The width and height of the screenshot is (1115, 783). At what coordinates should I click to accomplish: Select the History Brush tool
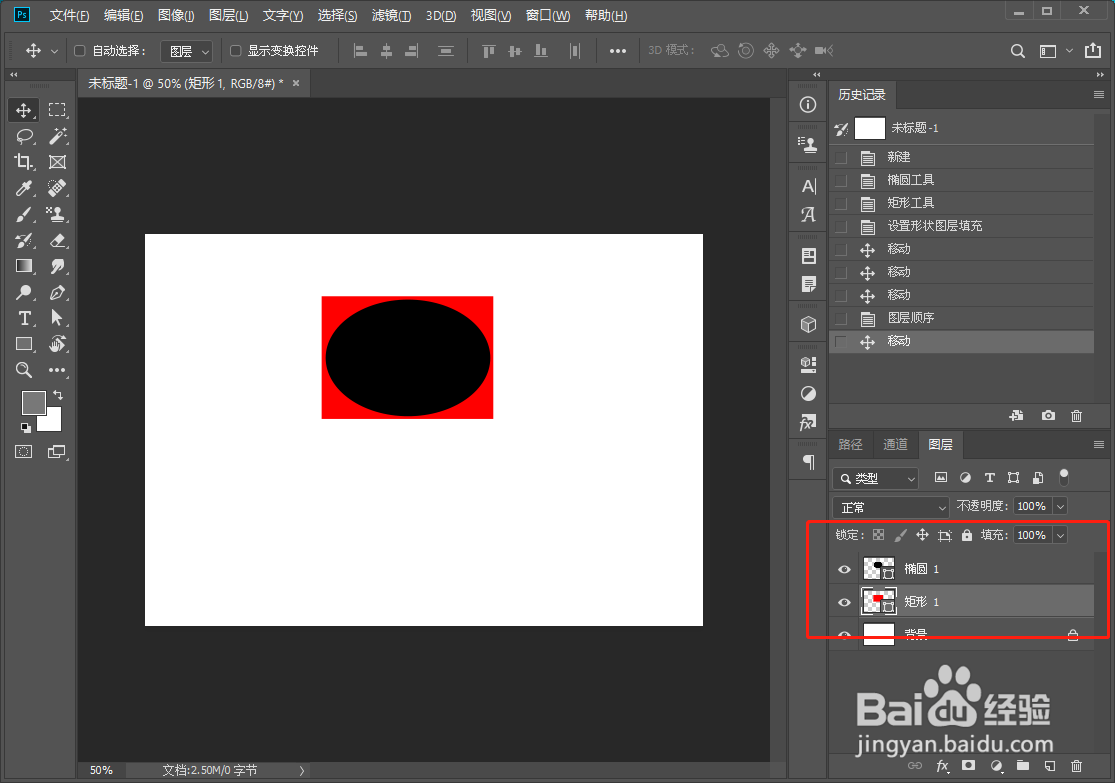(x=23, y=240)
